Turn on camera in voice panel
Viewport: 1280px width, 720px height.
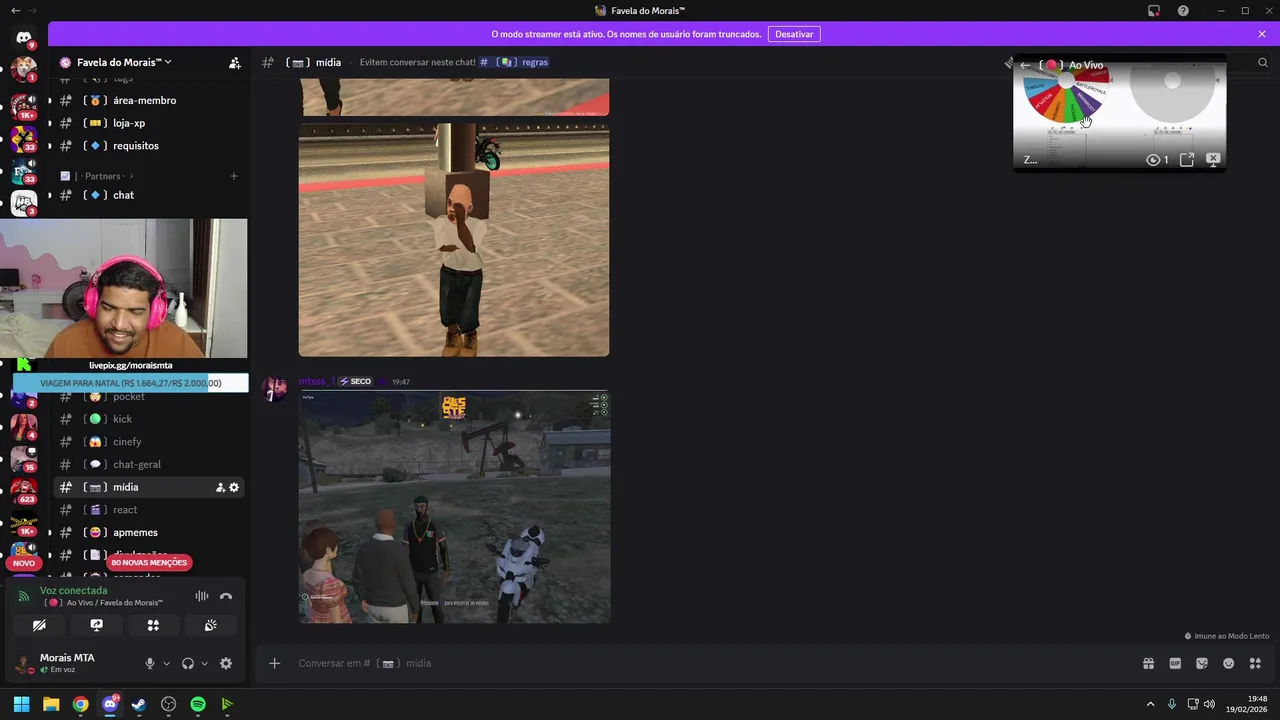pyautogui.click(x=39, y=625)
